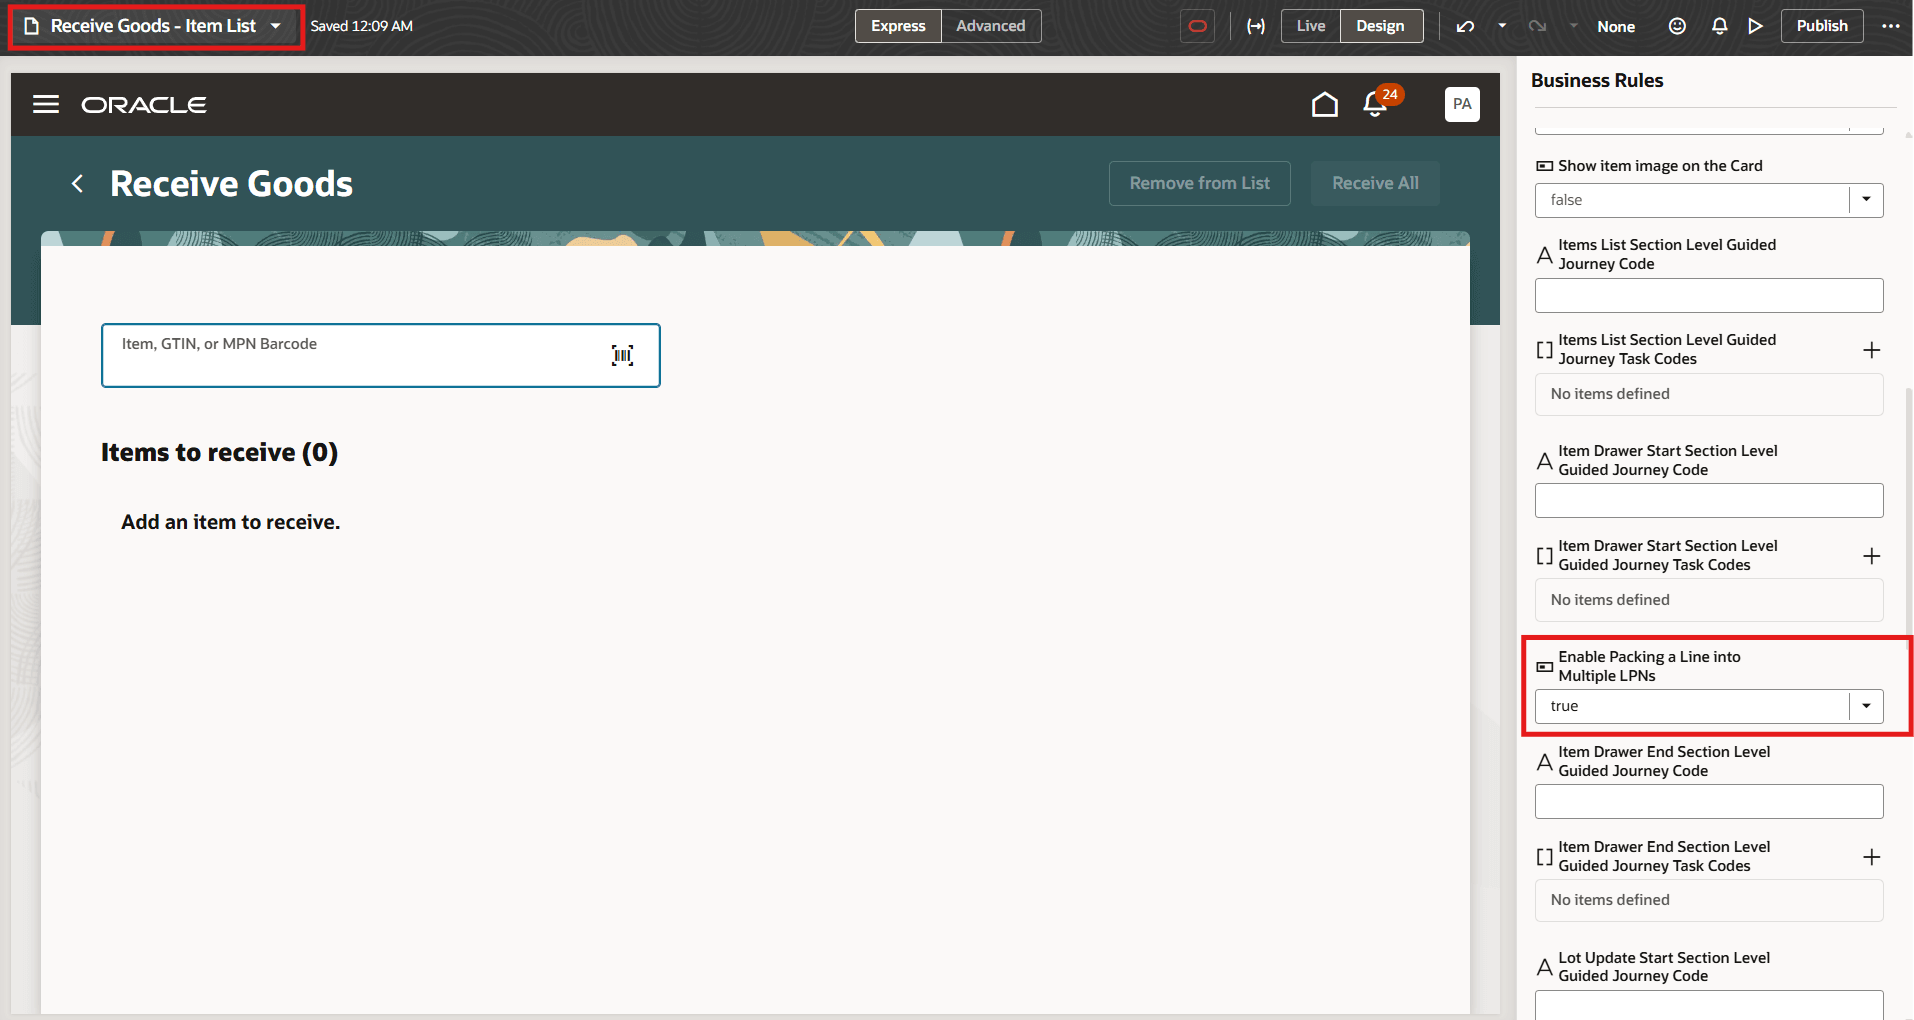Add an Items List Section Level Task Code
This screenshot has width=1914, height=1020.
click(x=1872, y=350)
